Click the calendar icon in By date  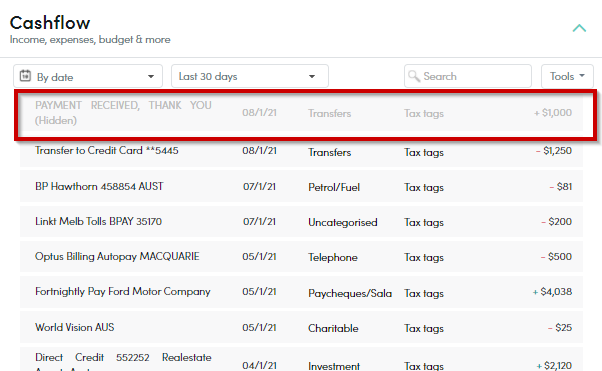click(x=25, y=76)
